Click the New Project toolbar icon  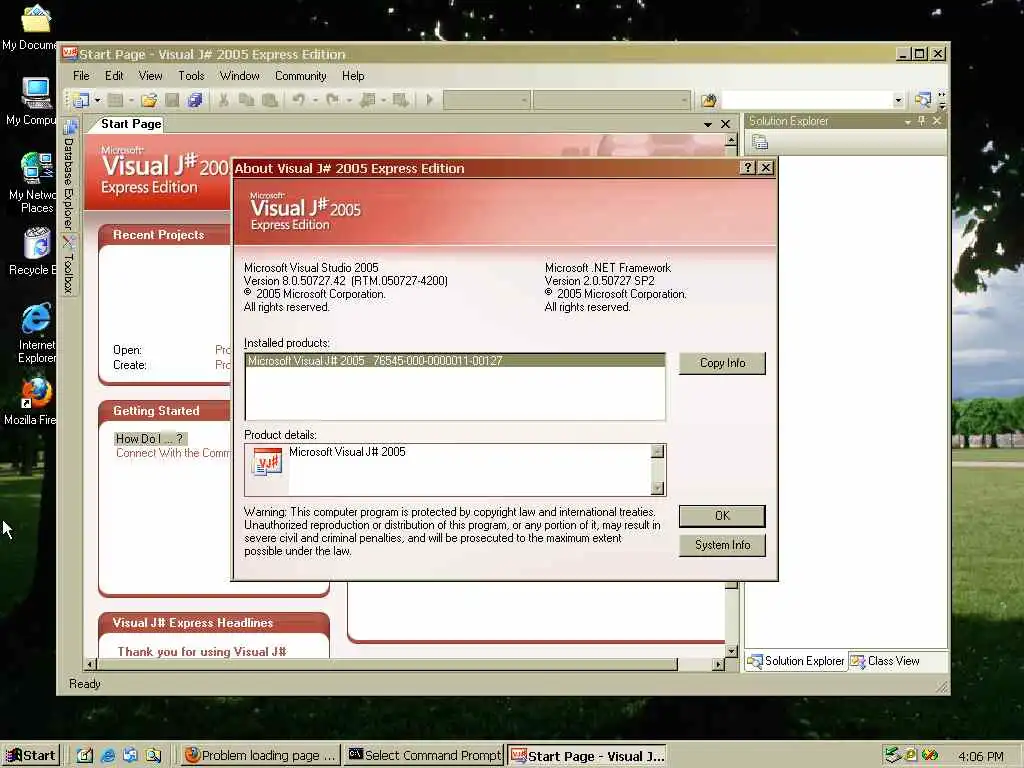pos(81,100)
